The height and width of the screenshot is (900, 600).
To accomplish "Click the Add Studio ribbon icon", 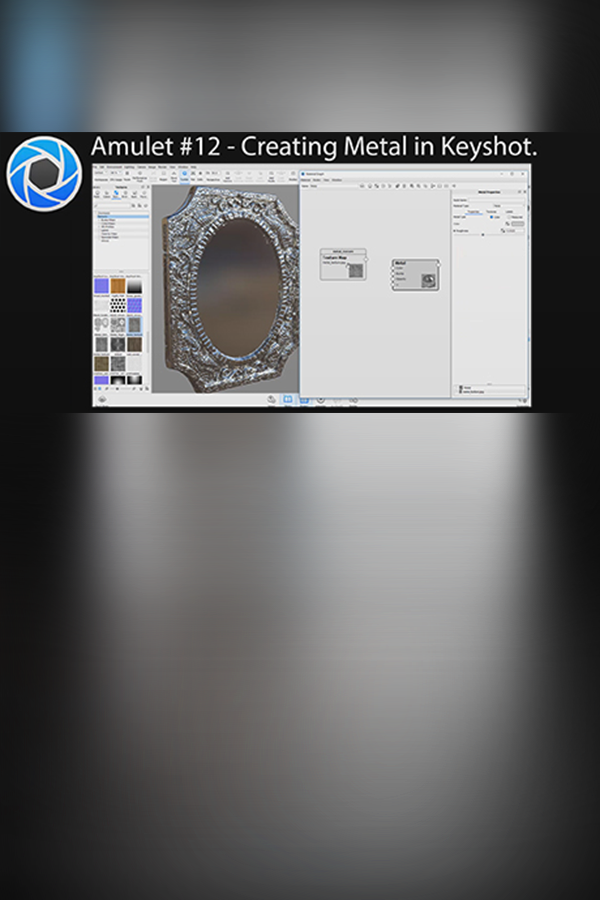I will 272,176.
